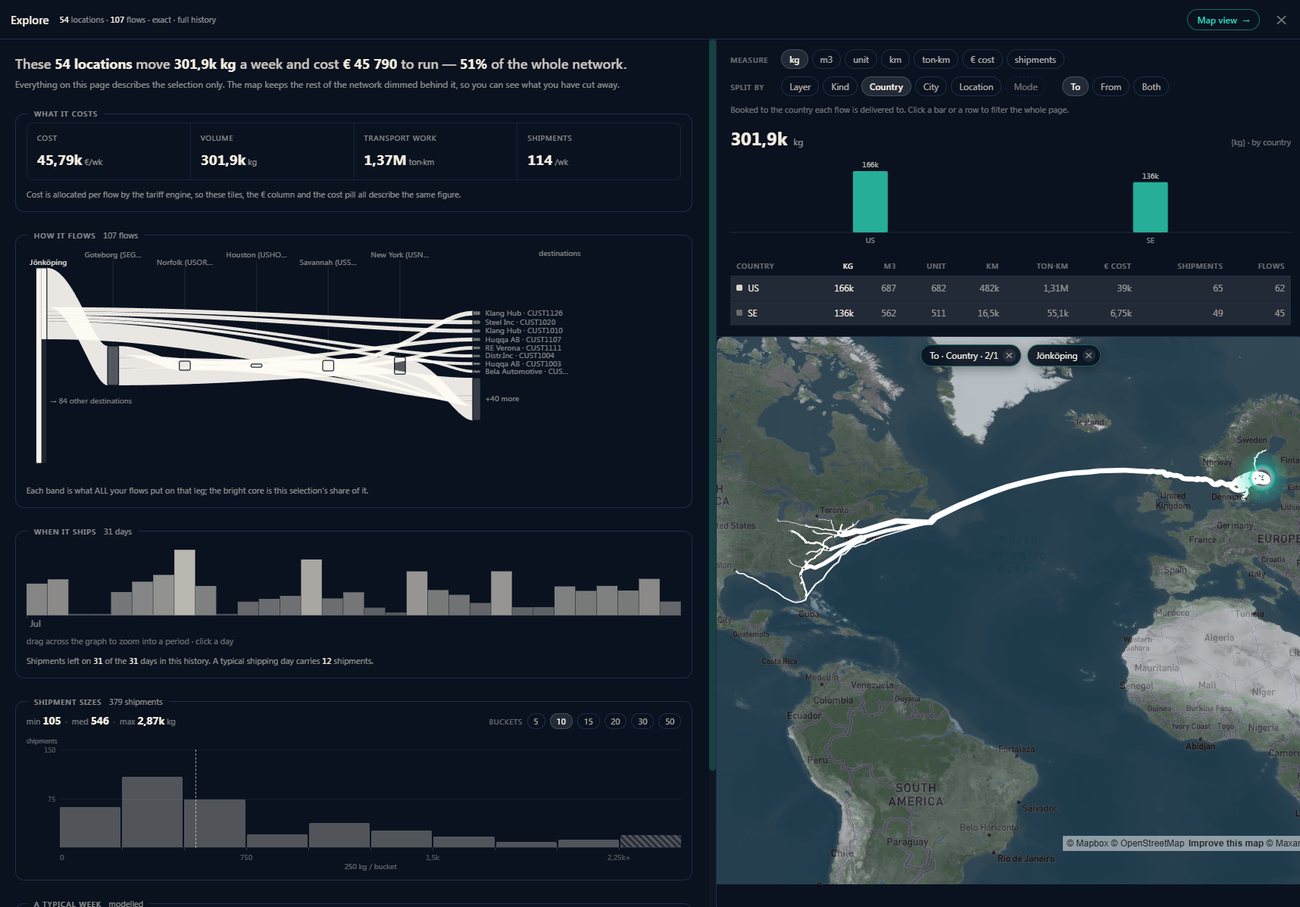Split by Kind
The image size is (1300, 907).
(x=840, y=87)
